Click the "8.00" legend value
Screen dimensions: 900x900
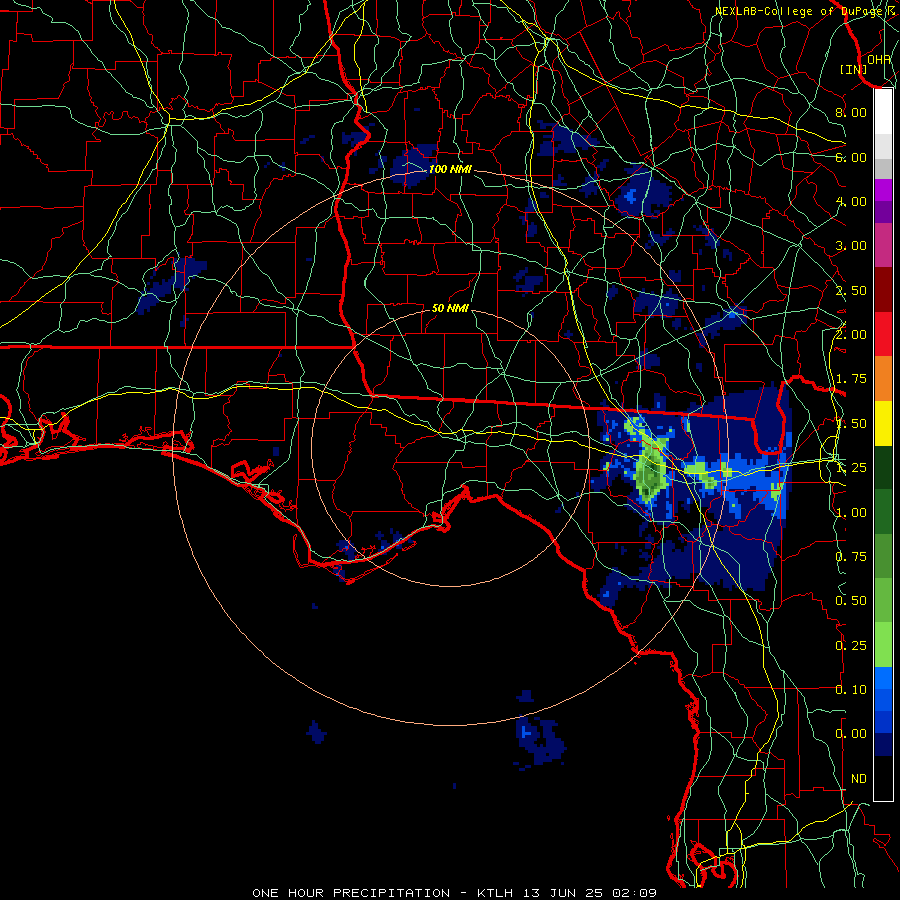click(x=851, y=112)
